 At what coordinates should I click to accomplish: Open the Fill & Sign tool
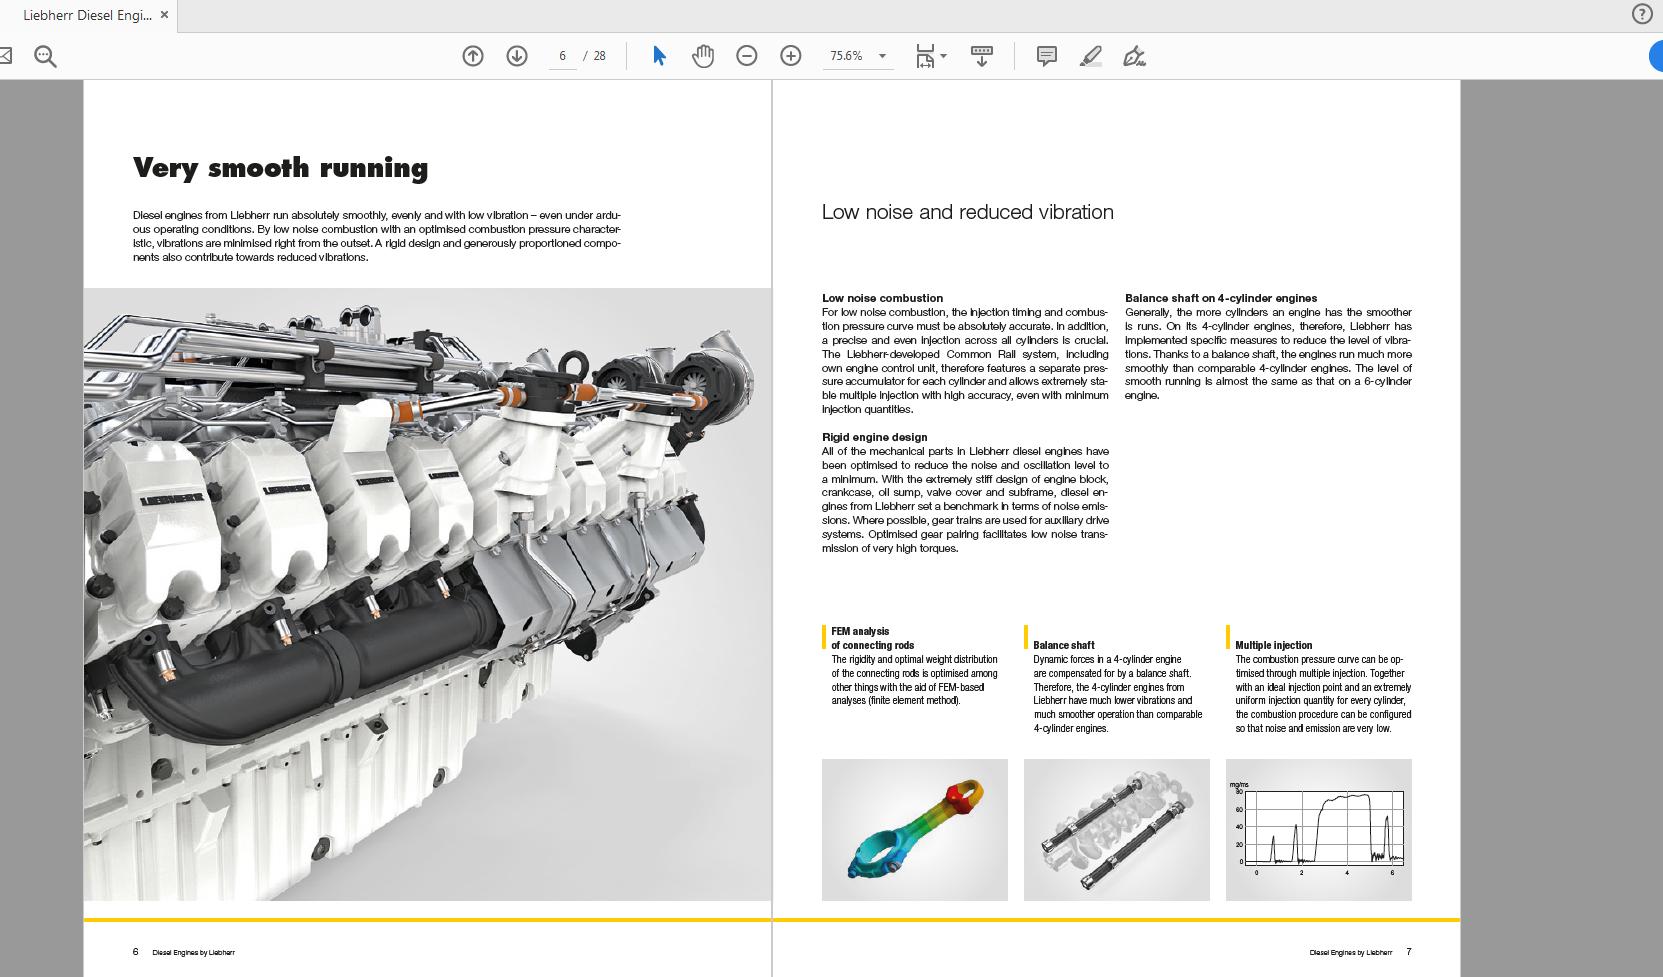tap(1133, 57)
